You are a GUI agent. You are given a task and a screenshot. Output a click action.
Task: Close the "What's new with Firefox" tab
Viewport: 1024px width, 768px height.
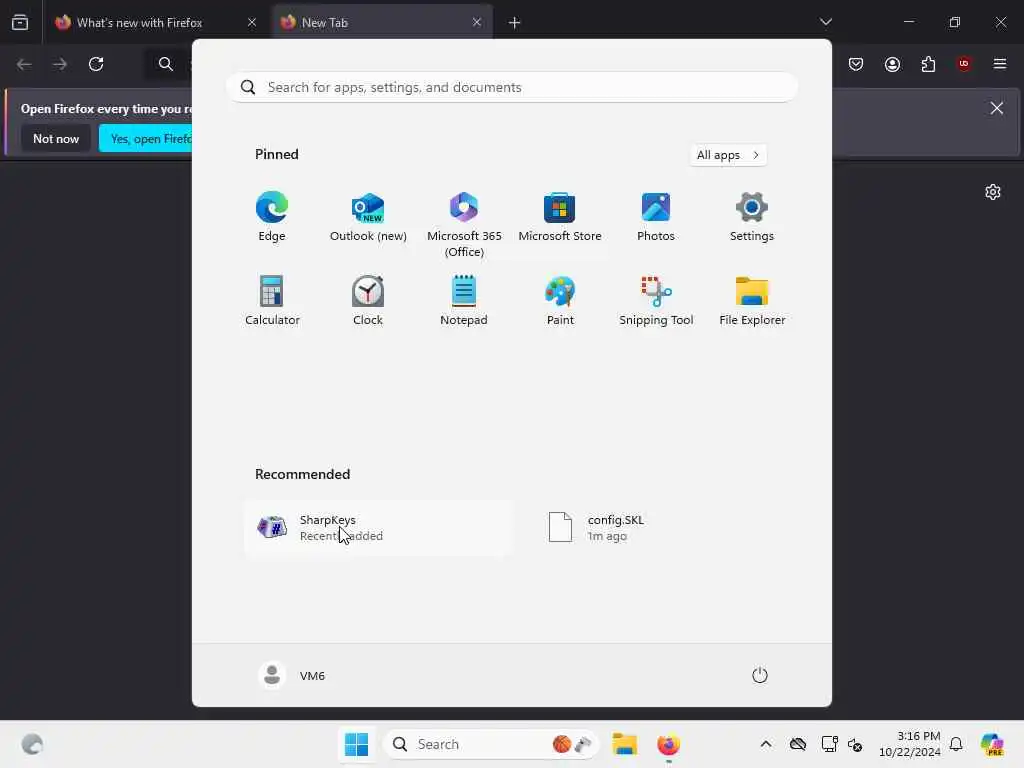252,23
